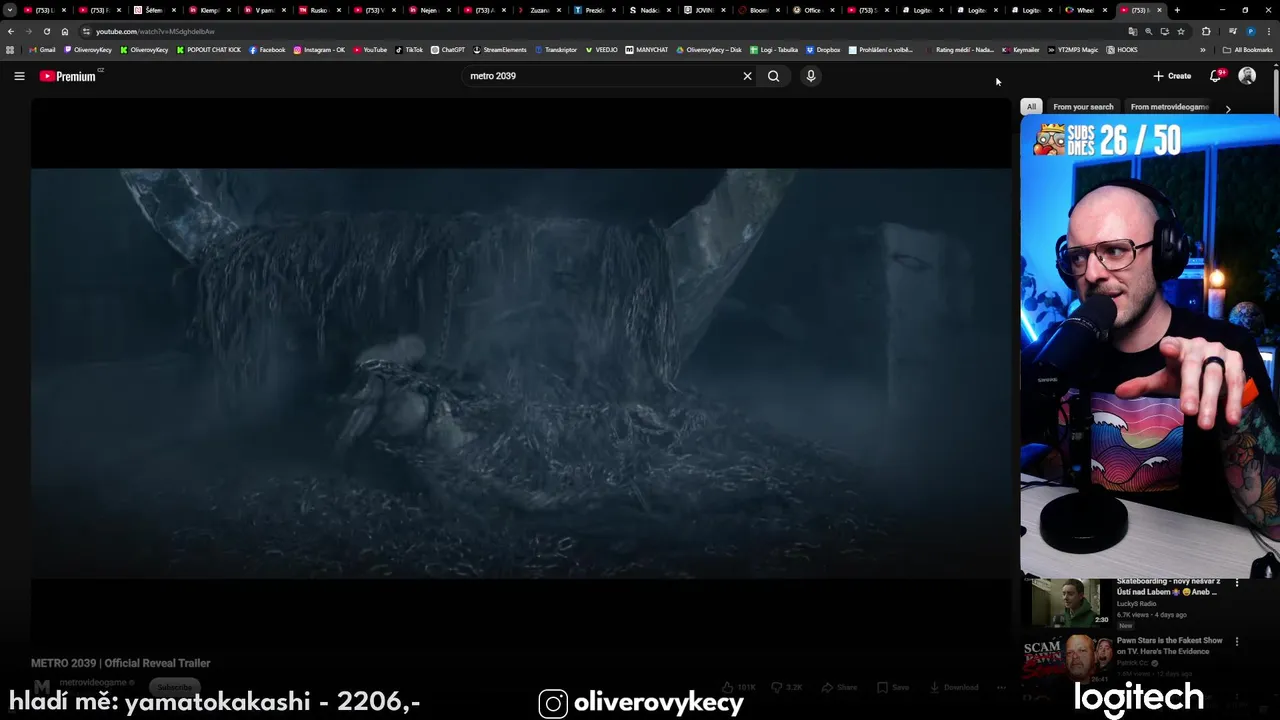Open the YouTube guide hamburger menu
This screenshot has width=1280, height=720.
(19, 76)
